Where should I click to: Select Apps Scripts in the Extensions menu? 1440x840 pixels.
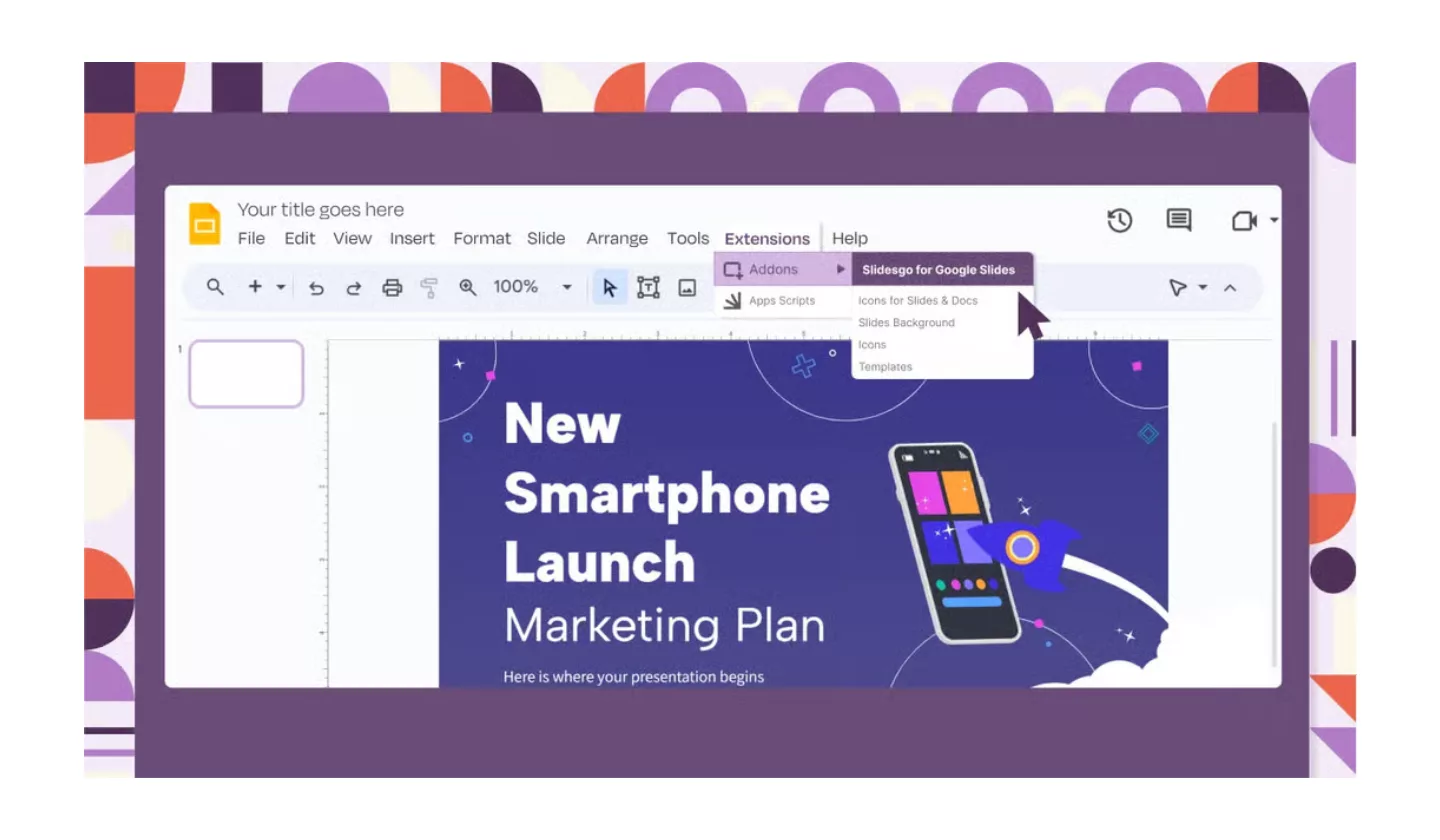781,301
